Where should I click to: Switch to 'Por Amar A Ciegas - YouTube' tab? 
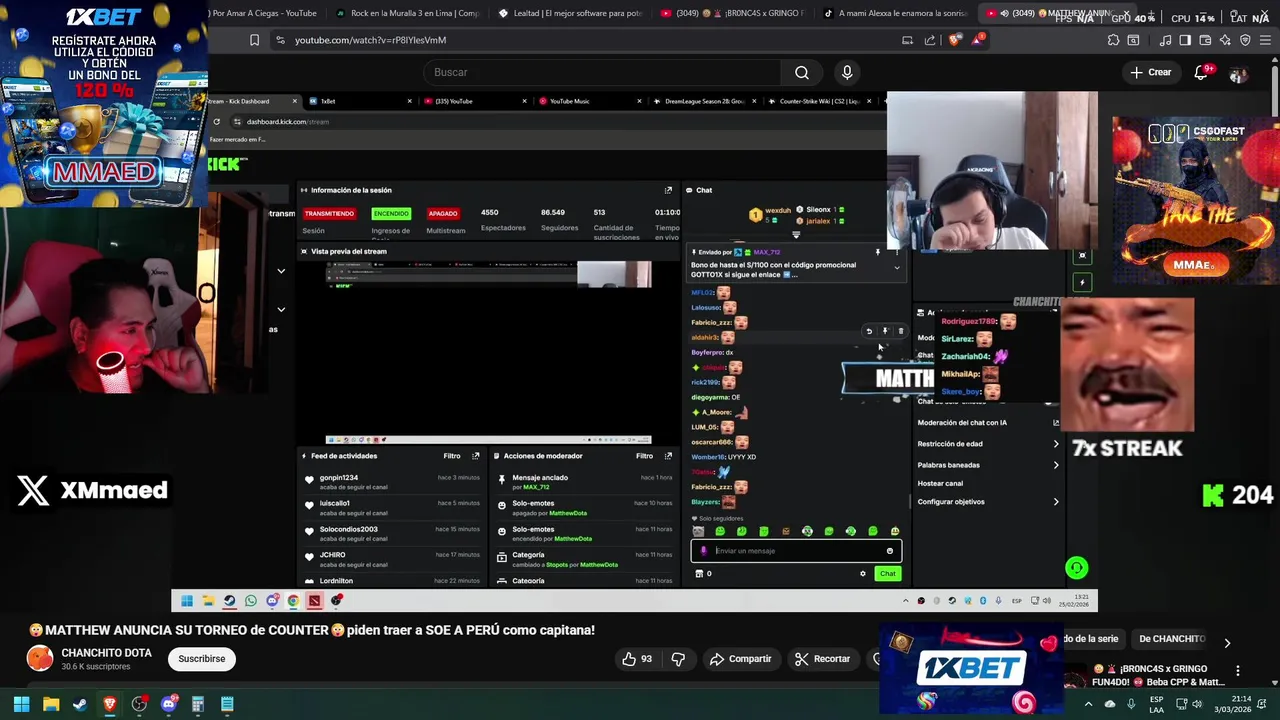point(262,13)
